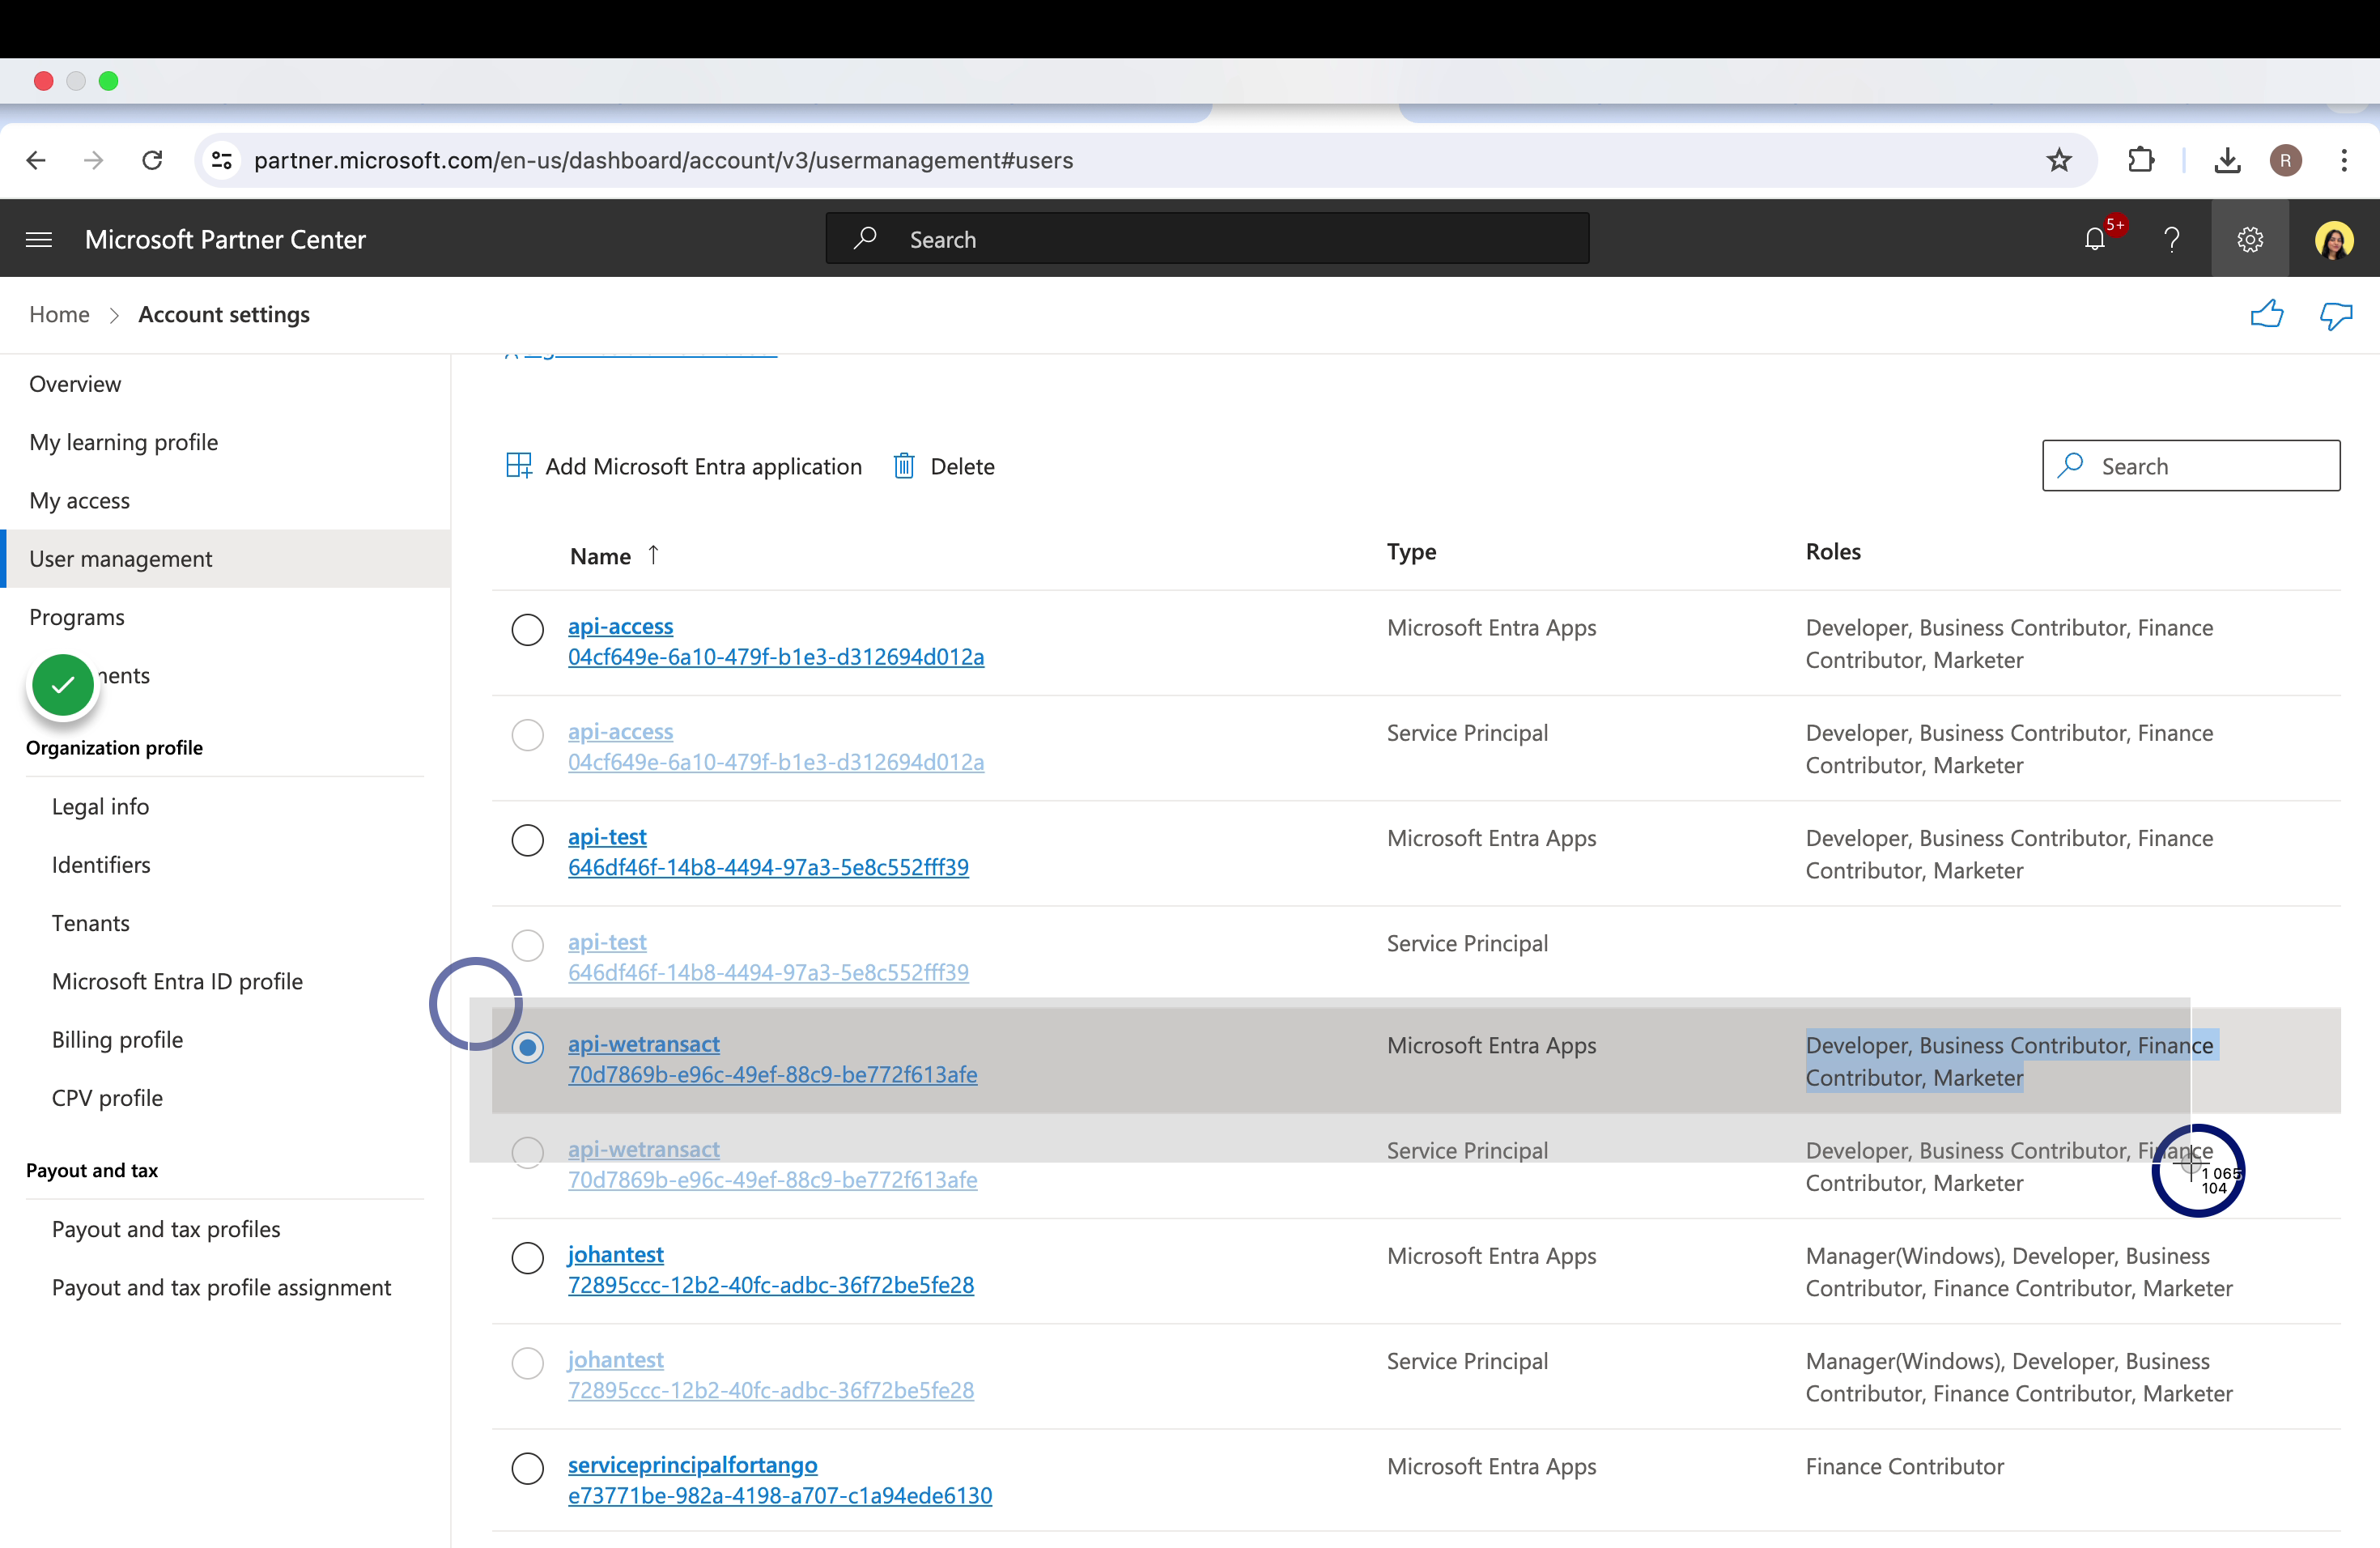
Task: Select the api-wetransact Microsoft Entra Apps radio
Action: point(527,1047)
